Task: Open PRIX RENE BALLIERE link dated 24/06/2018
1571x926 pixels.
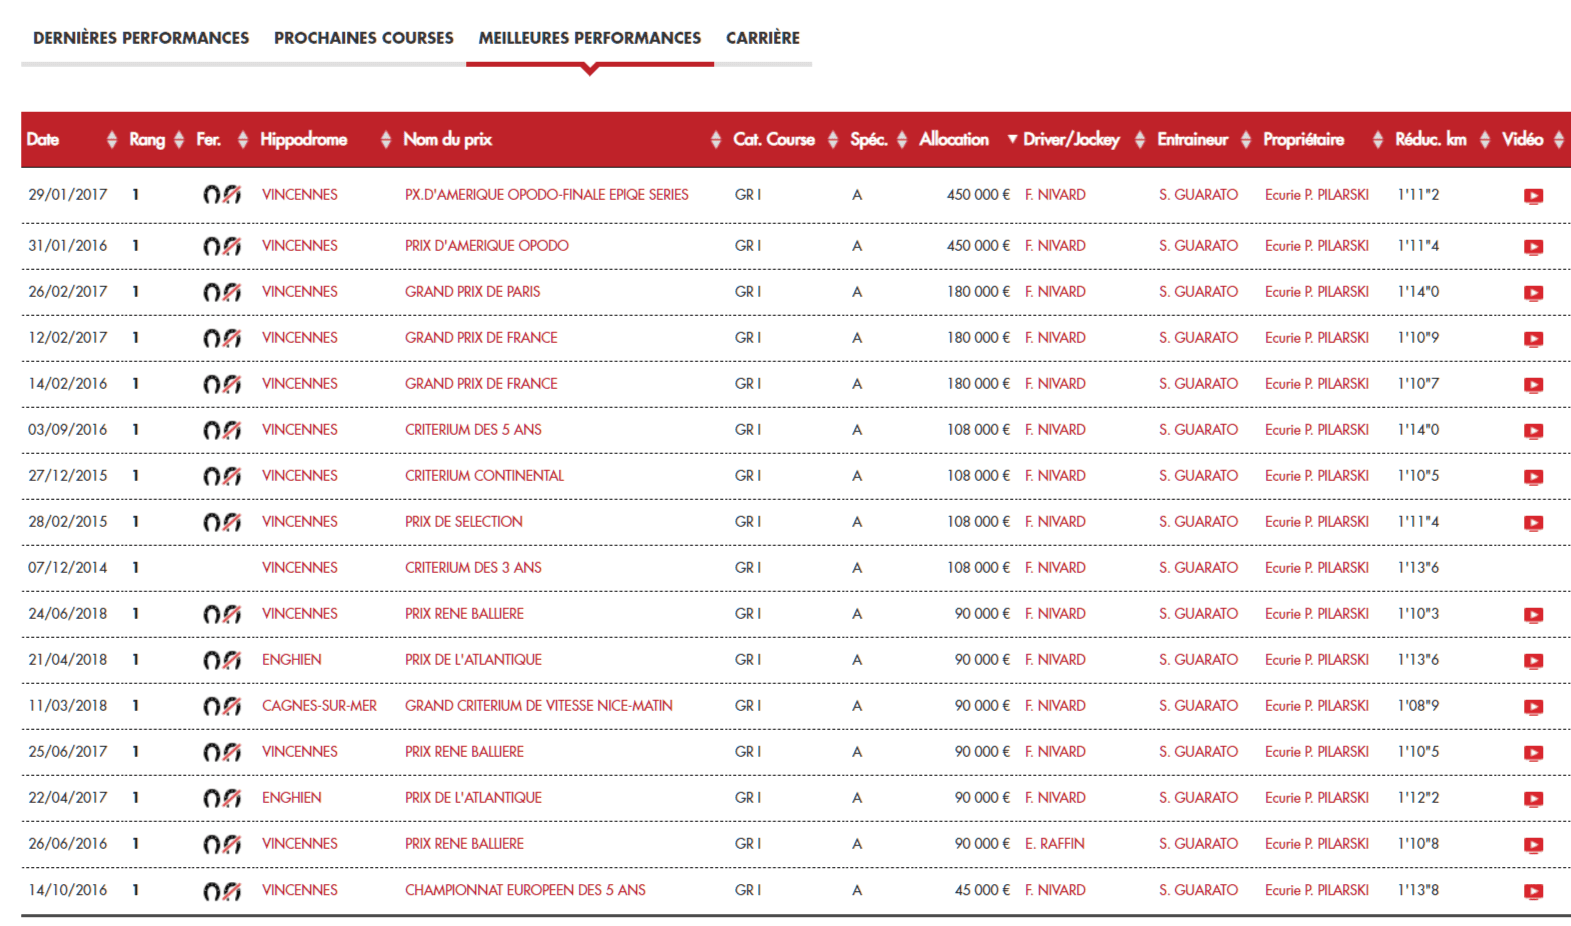Action: coord(464,614)
